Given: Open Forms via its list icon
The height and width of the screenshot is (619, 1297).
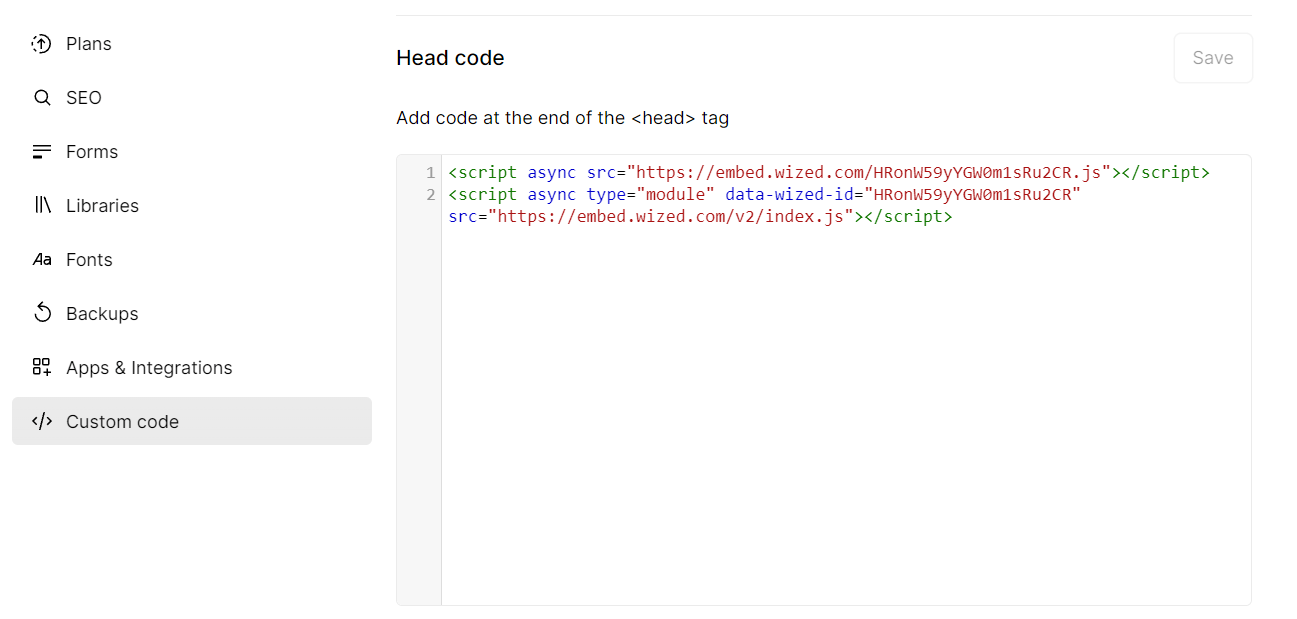Looking at the screenshot, I should coord(41,151).
